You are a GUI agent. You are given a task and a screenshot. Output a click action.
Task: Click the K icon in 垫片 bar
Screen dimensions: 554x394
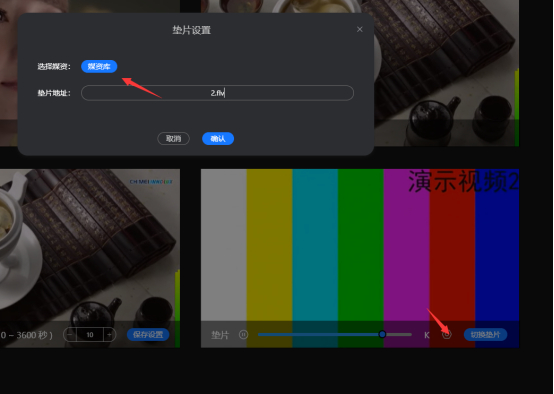click(x=427, y=335)
